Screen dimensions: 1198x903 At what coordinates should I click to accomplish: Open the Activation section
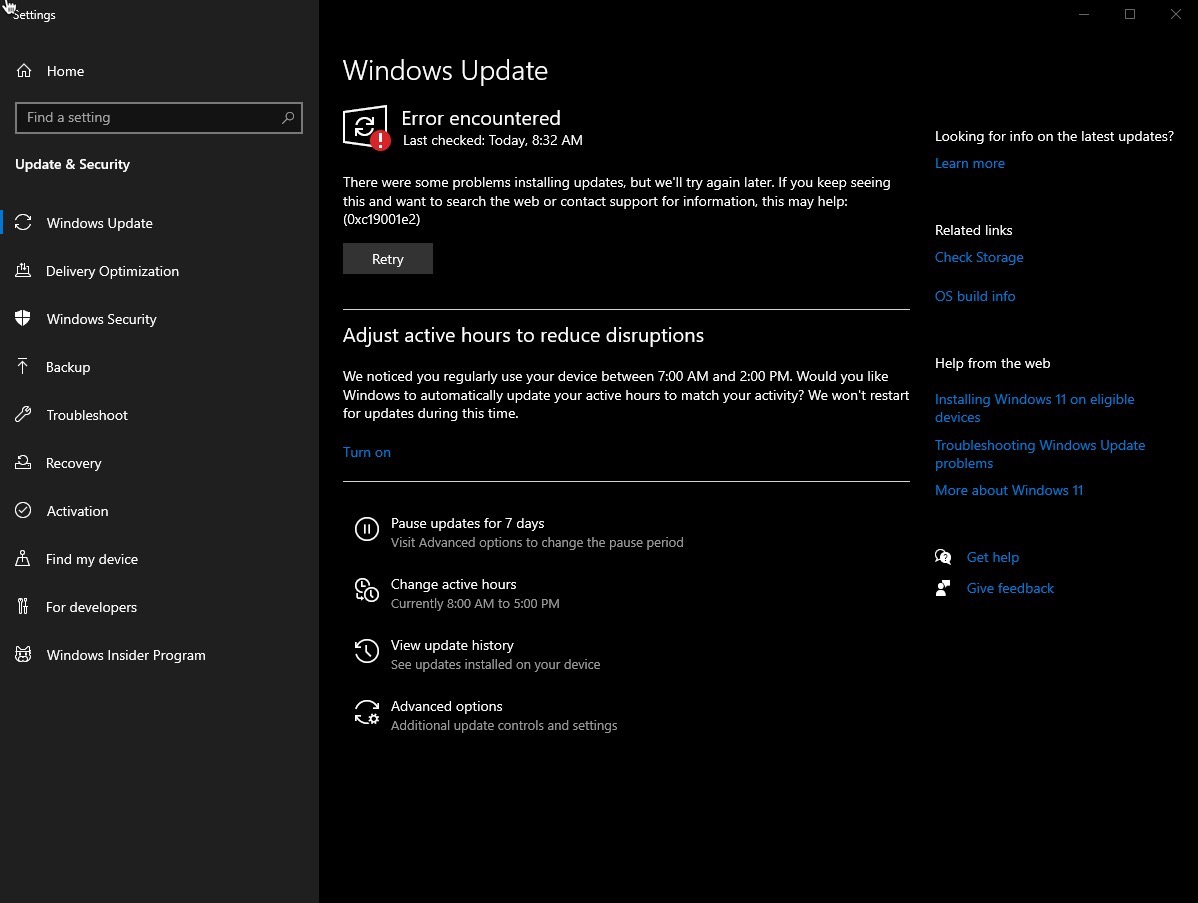click(159, 511)
